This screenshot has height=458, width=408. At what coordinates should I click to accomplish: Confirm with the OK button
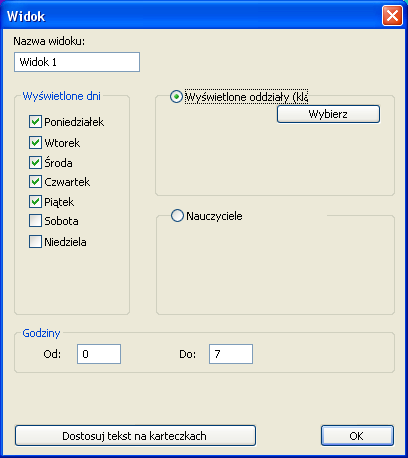pyautogui.click(x=357, y=436)
